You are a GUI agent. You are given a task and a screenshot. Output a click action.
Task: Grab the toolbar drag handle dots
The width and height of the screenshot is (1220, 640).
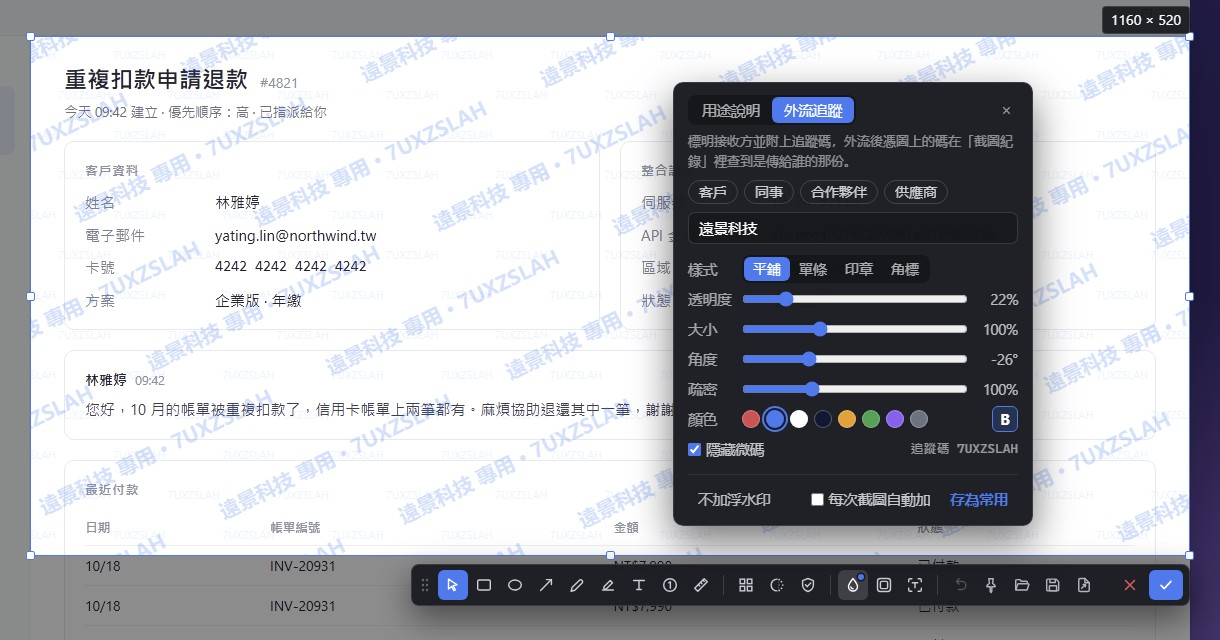coord(425,585)
